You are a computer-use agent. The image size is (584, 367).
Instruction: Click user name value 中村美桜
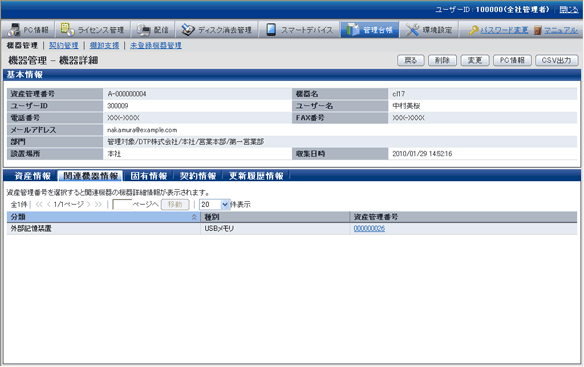(406, 106)
